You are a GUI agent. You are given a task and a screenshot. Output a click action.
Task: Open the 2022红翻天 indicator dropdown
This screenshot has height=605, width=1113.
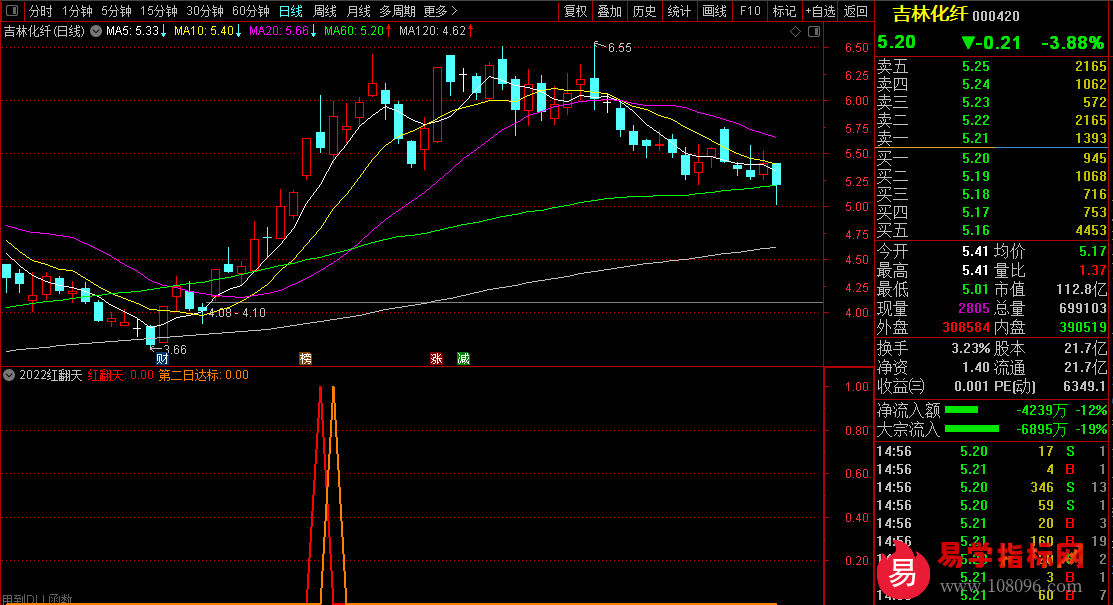tap(9, 375)
